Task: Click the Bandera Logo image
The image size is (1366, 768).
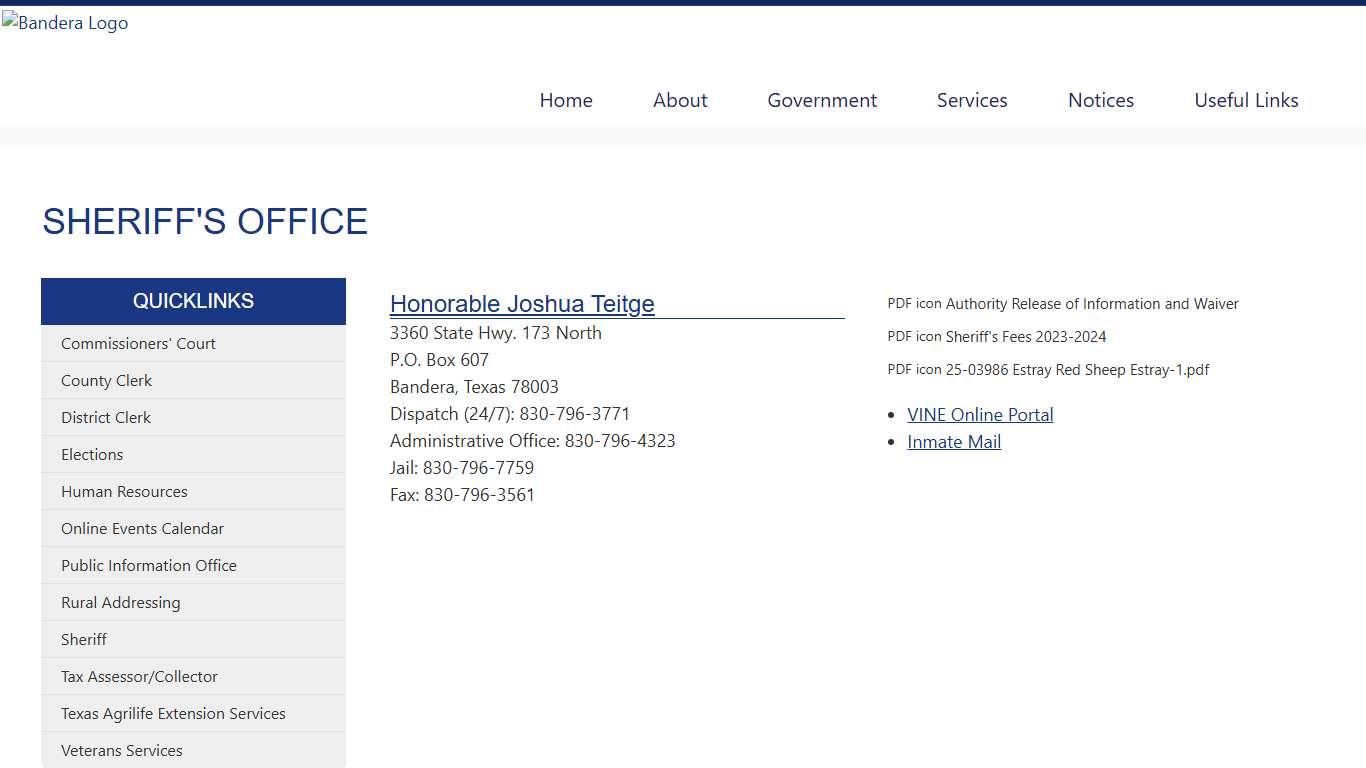Action: point(65,23)
